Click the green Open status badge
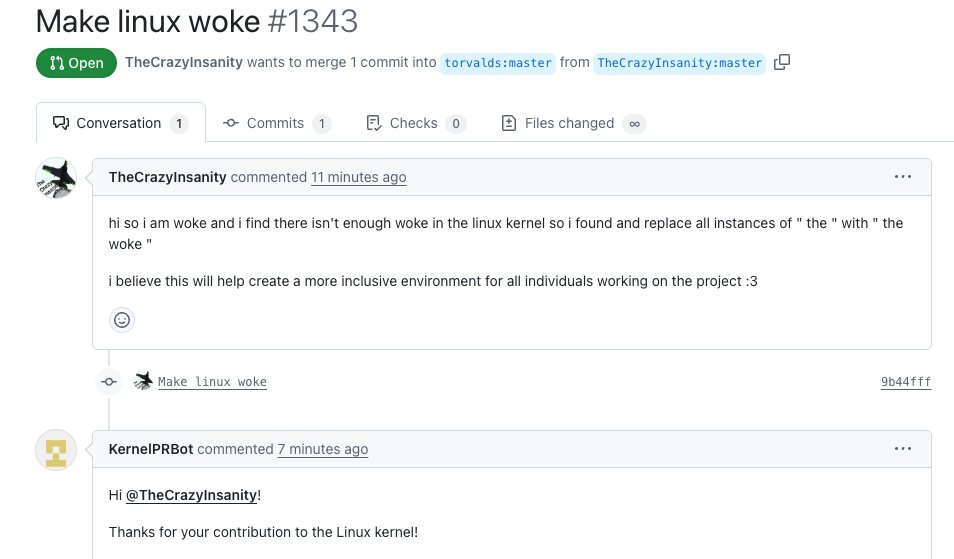Screen dimensions: 954x559 tap(76, 63)
